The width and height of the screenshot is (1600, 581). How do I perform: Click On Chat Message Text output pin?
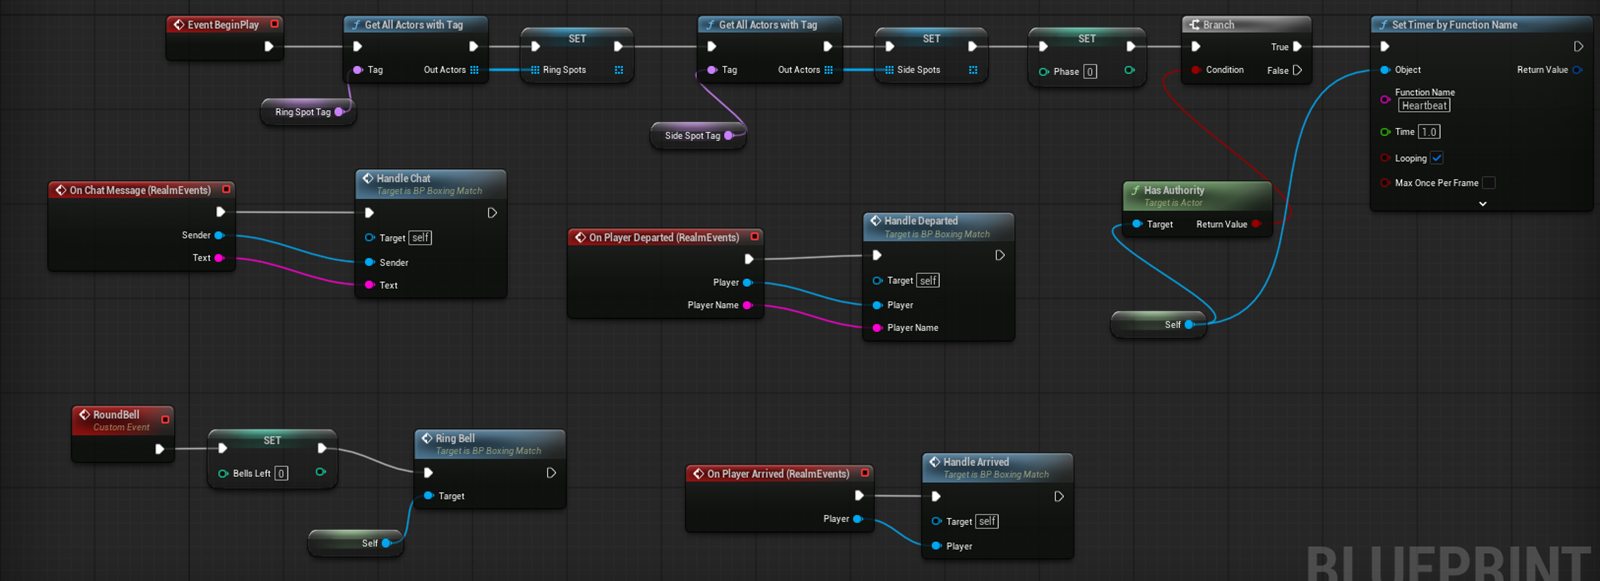click(x=219, y=258)
